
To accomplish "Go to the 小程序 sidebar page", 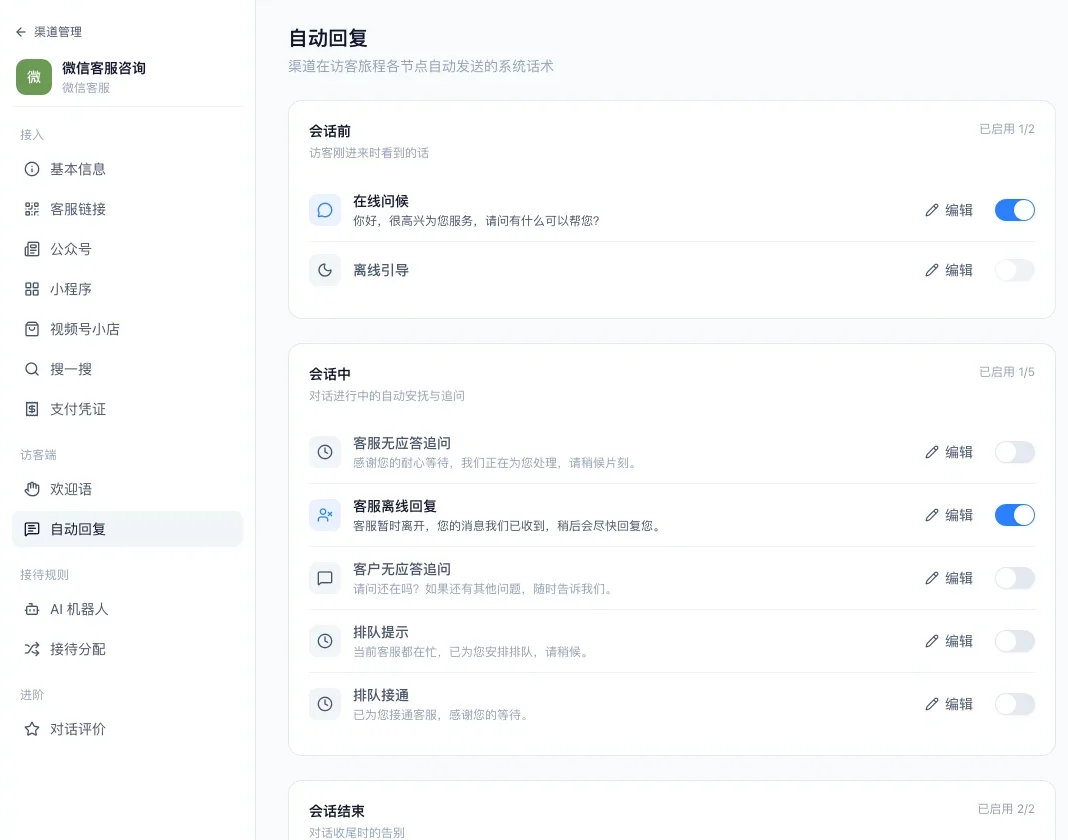I will [x=127, y=290].
